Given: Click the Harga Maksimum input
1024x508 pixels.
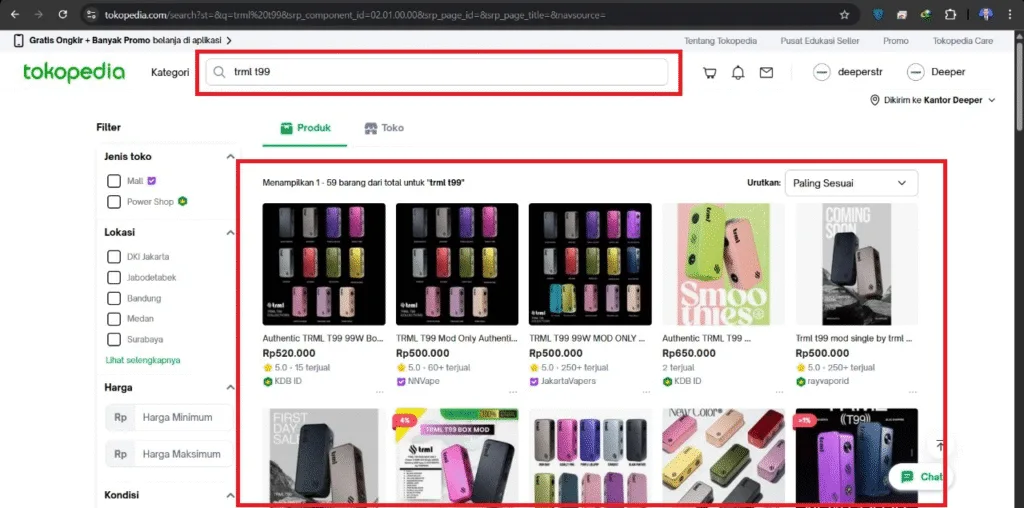Looking at the screenshot, I should tap(168, 454).
